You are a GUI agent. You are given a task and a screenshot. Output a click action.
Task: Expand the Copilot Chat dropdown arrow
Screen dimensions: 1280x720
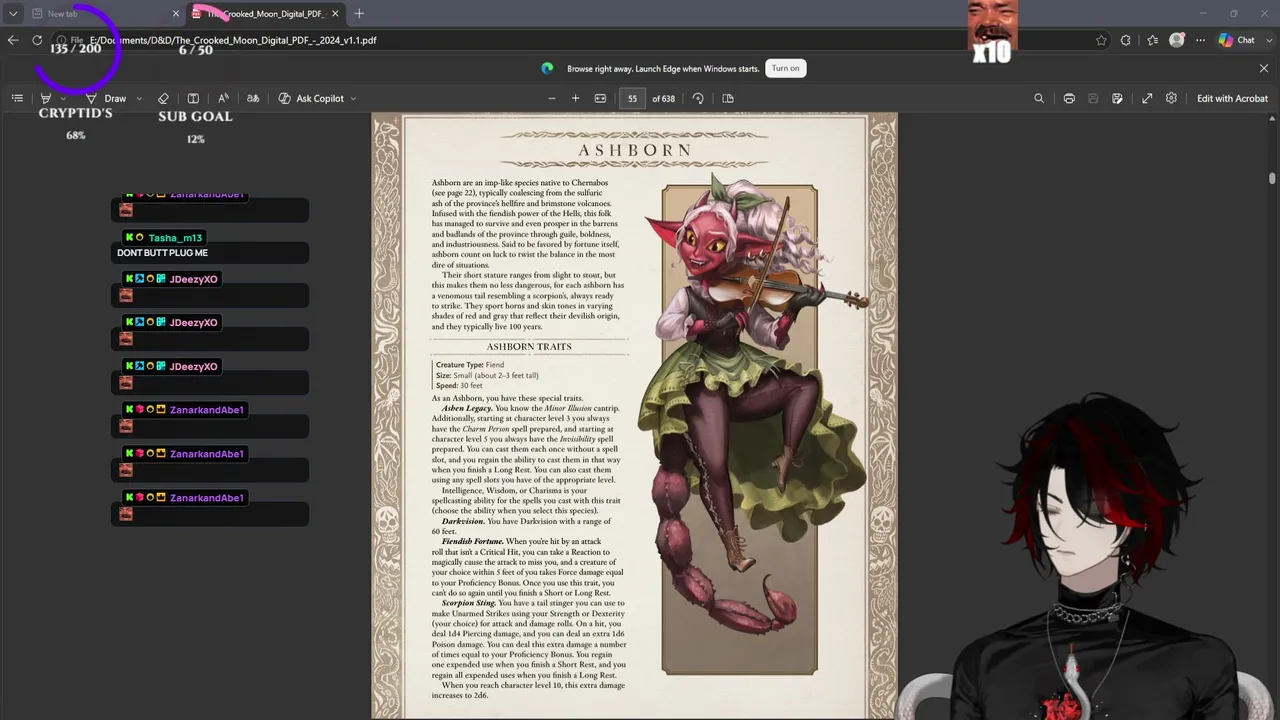[x=1268, y=40]
